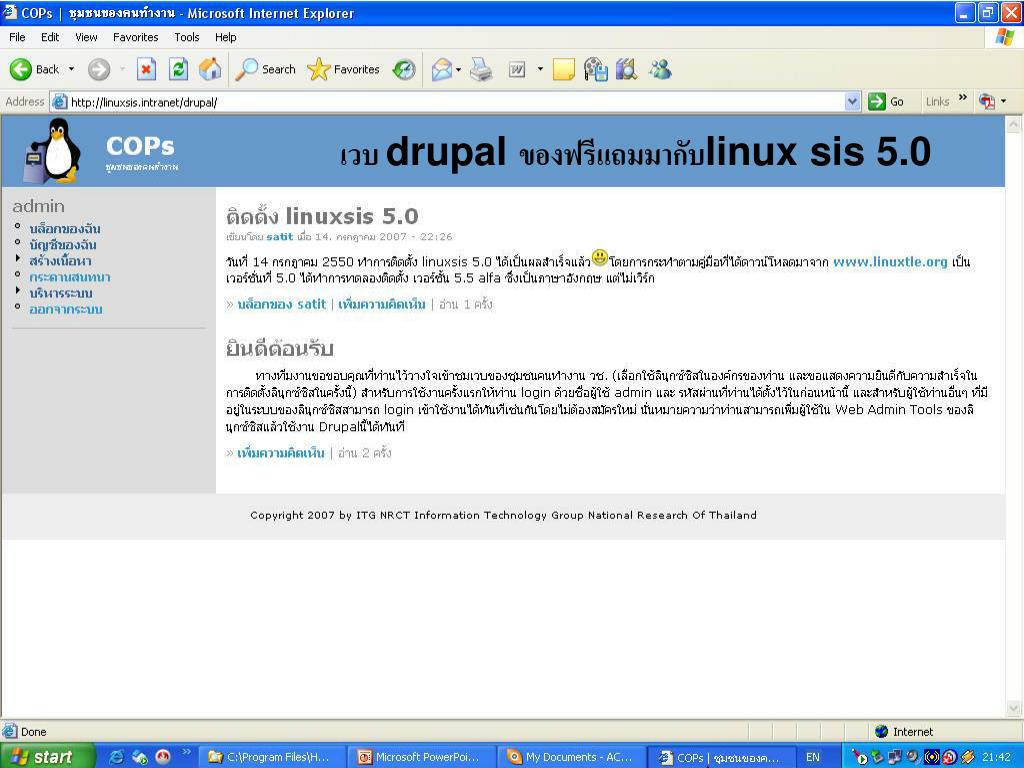
Task: Click the satit author link
Action: click(280, 236)
